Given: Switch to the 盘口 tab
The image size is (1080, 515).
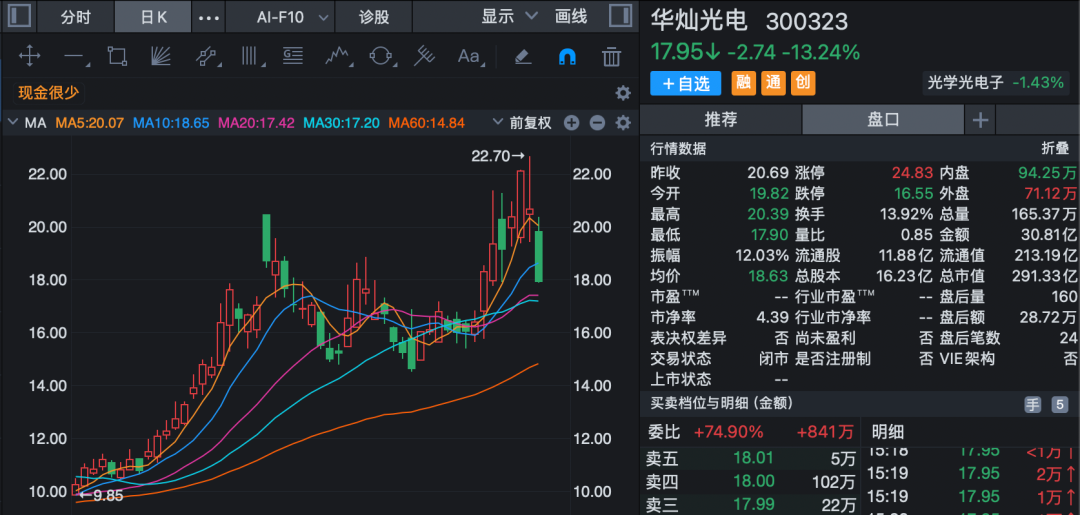Looking at the screenshot, I should [884, 120].
